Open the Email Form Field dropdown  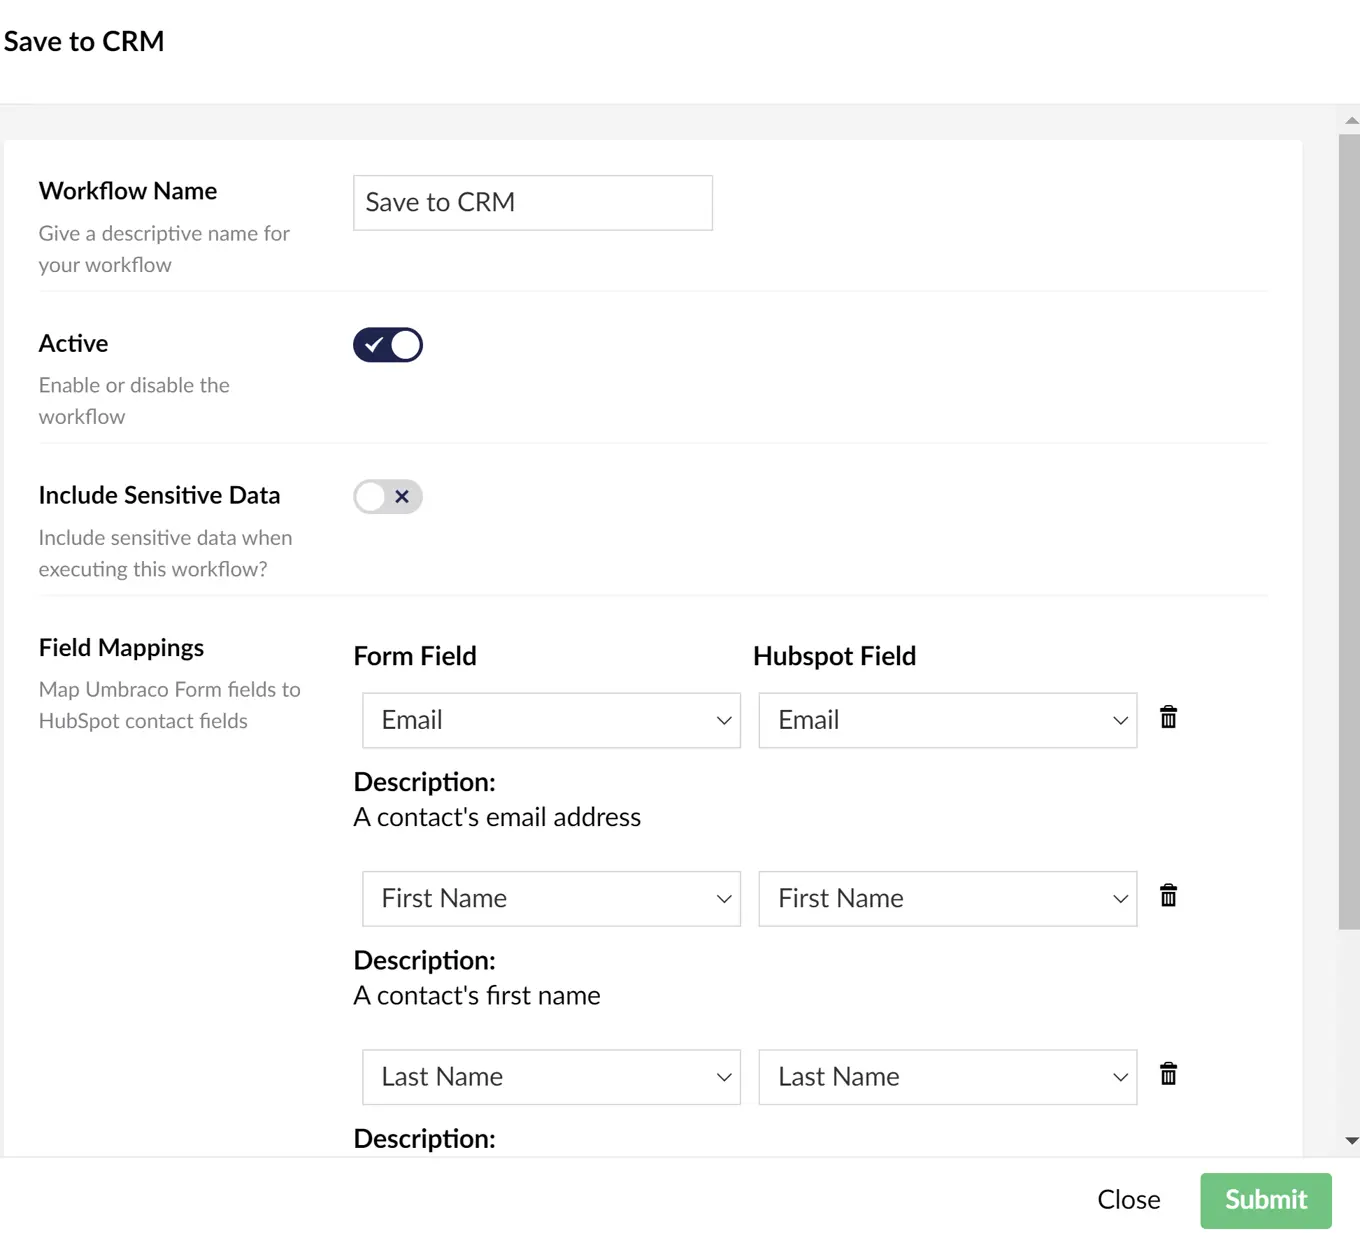[x=551, y=720]
